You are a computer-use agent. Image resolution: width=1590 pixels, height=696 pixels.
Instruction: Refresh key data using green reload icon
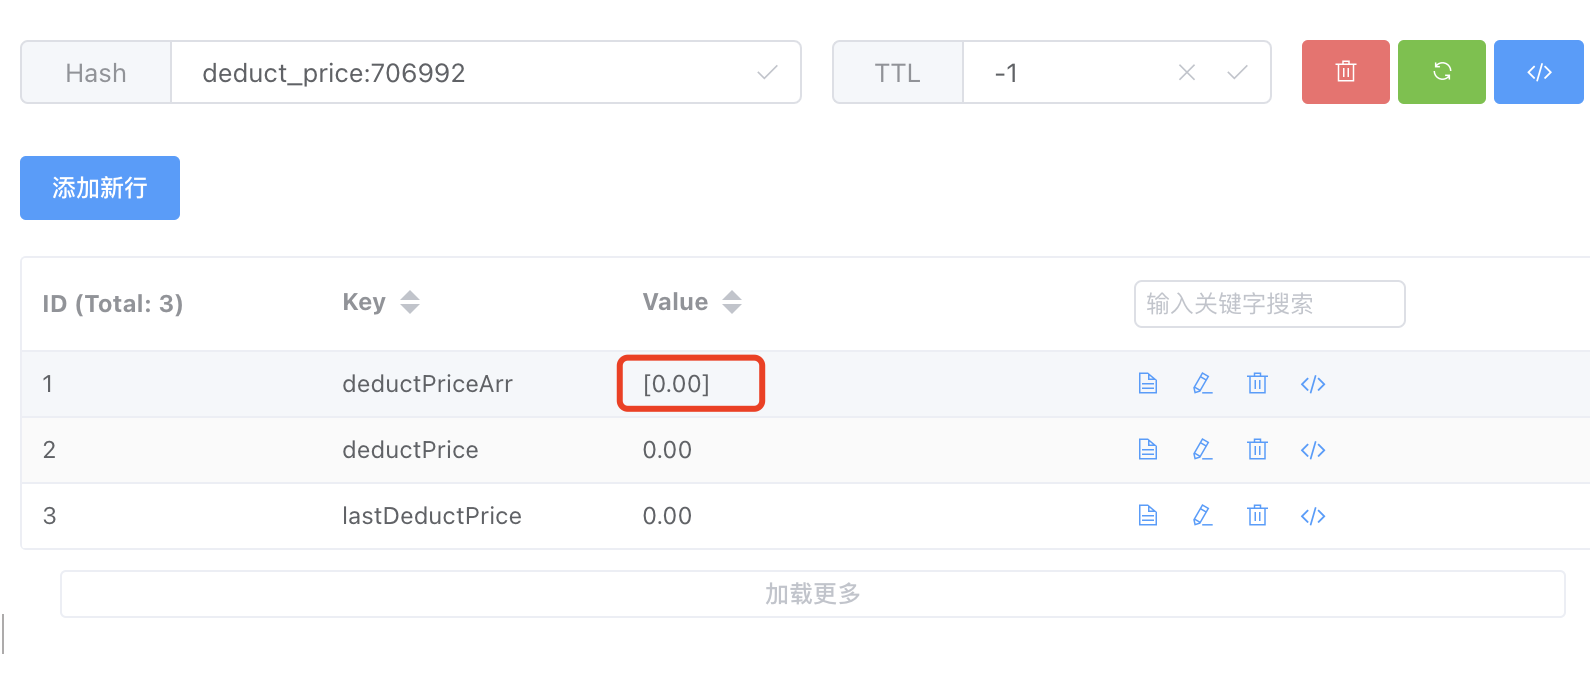[x=1441, y=71]
